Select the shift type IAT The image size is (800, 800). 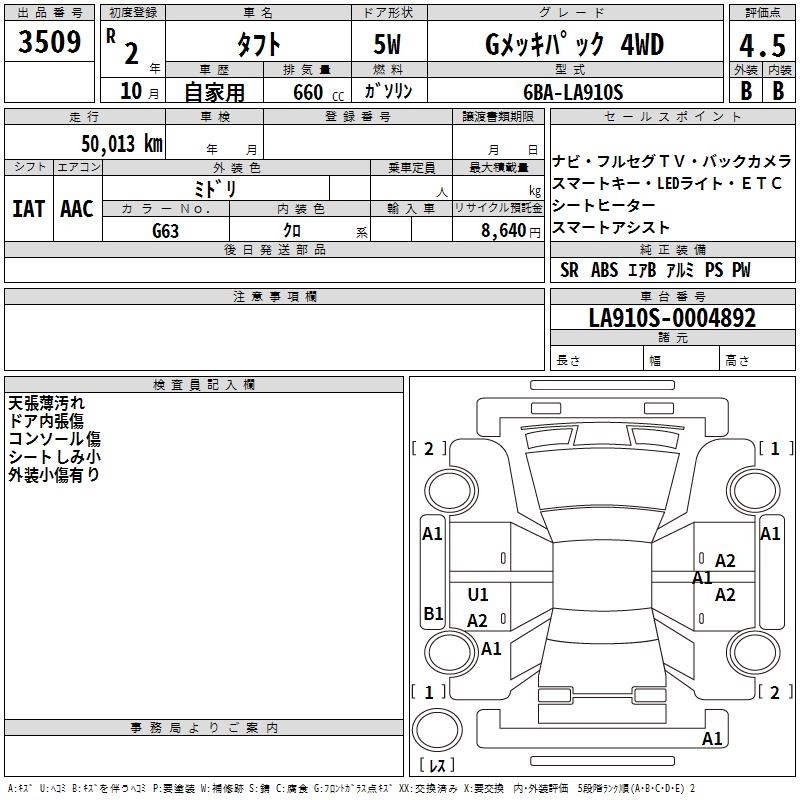click(x=29, y=209)
